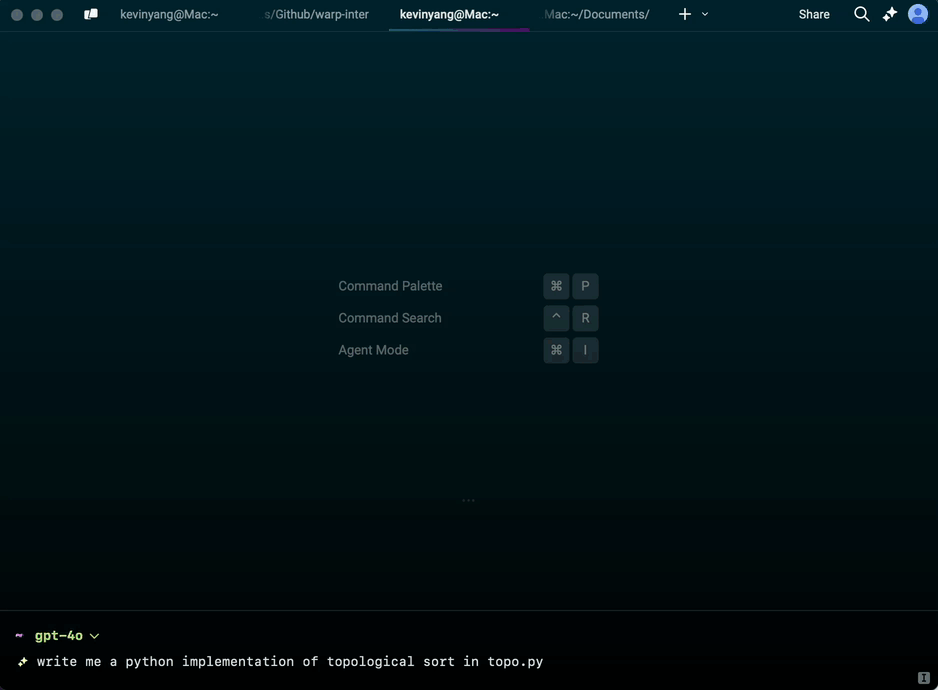Click the P key hint for Command Palette
This screenshot has width=939, height=690.
[x=585, y=286]
